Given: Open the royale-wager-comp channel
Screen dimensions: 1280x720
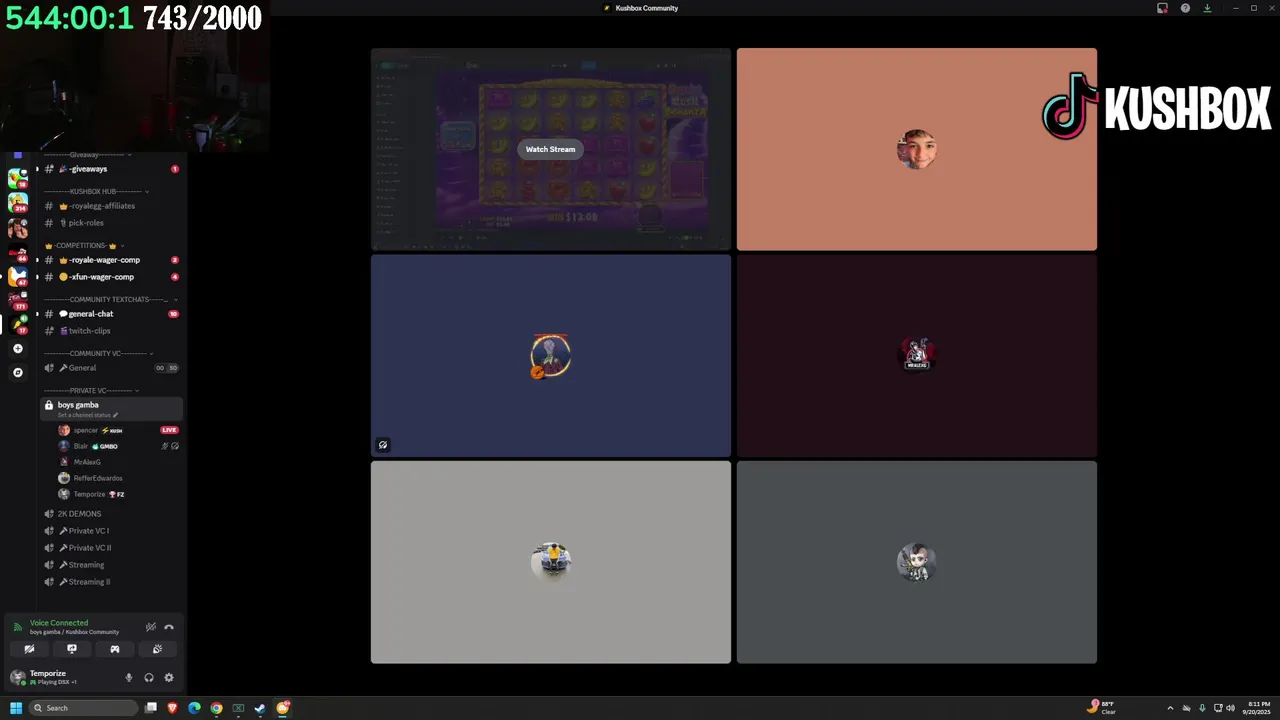Looking at the screenshot, I should pos(110,260).
